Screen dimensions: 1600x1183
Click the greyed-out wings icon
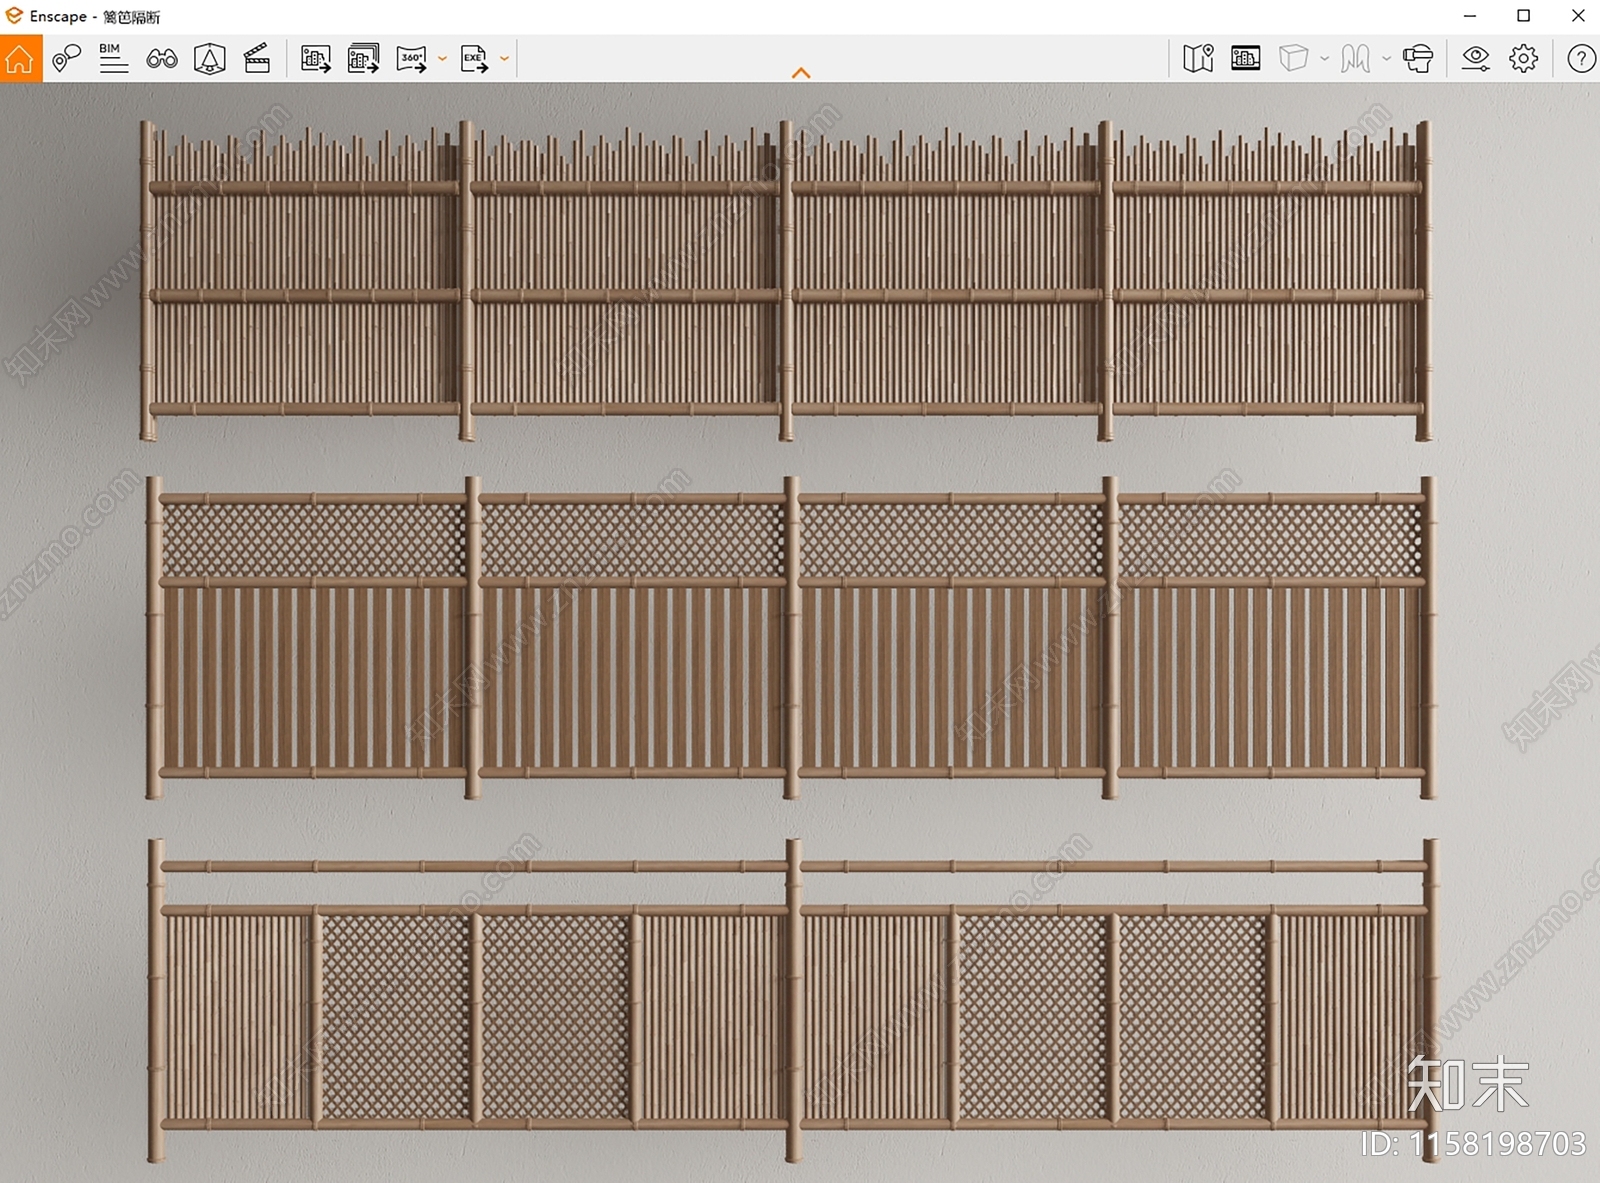coord(1356,59)
